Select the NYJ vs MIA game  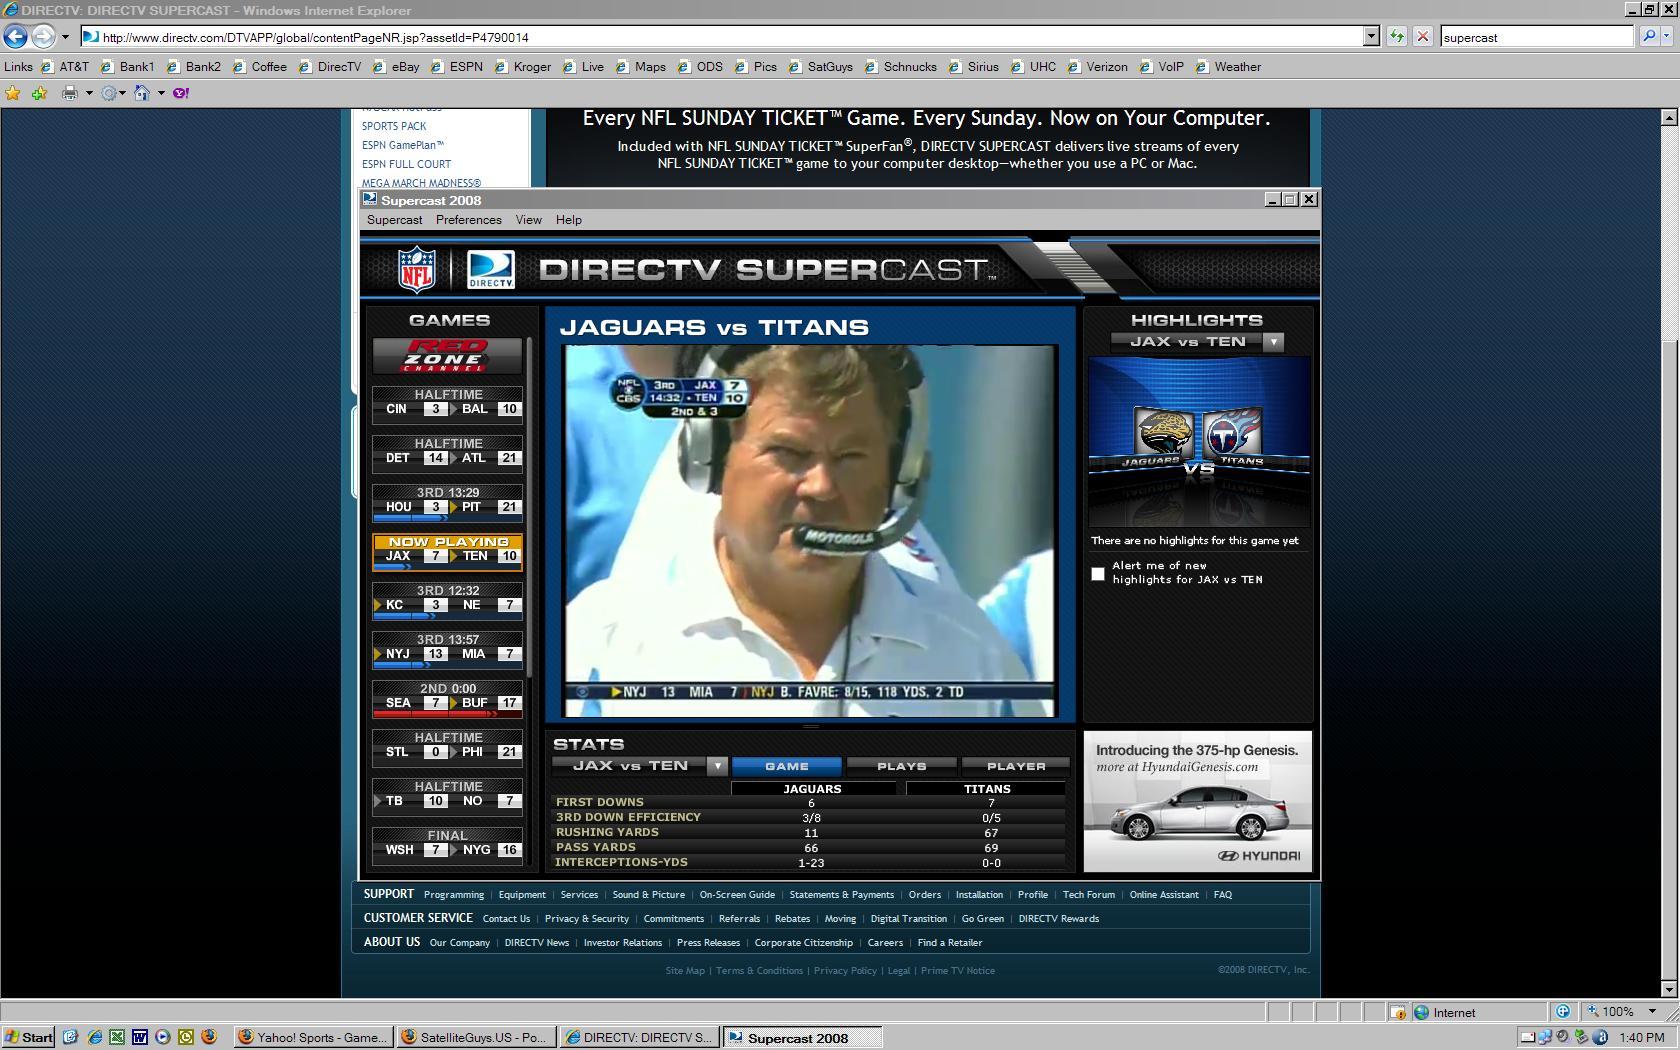click(x=447, y=649)
